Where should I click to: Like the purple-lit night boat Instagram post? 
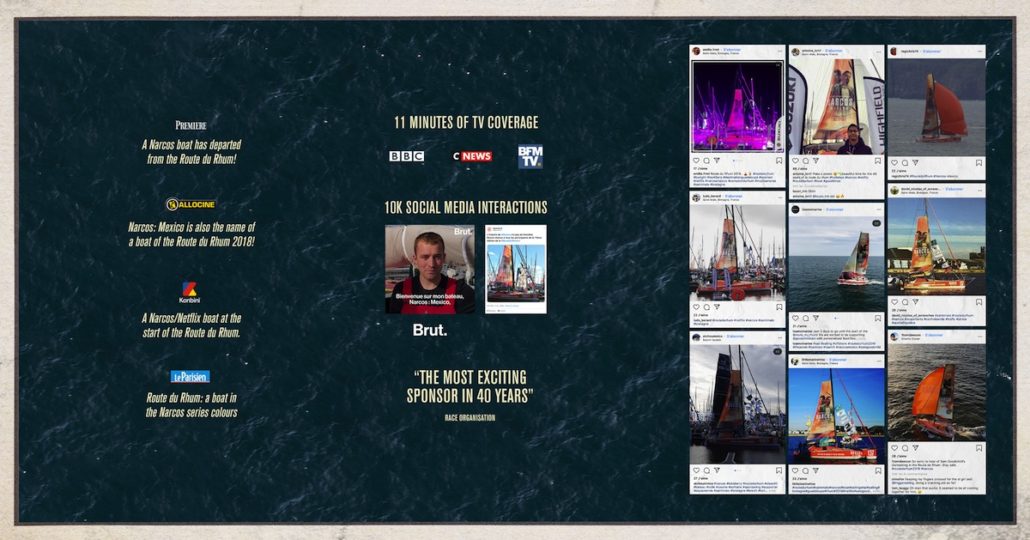coord(696,160)
